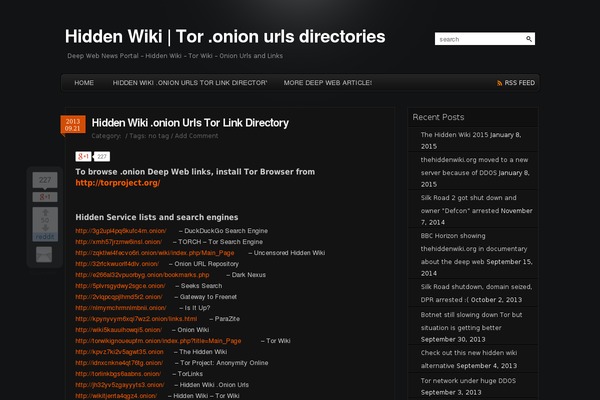Open the Onion Wiki onion link
The height and width of the screenshot is (400, 600).
[x=119, y=330]
